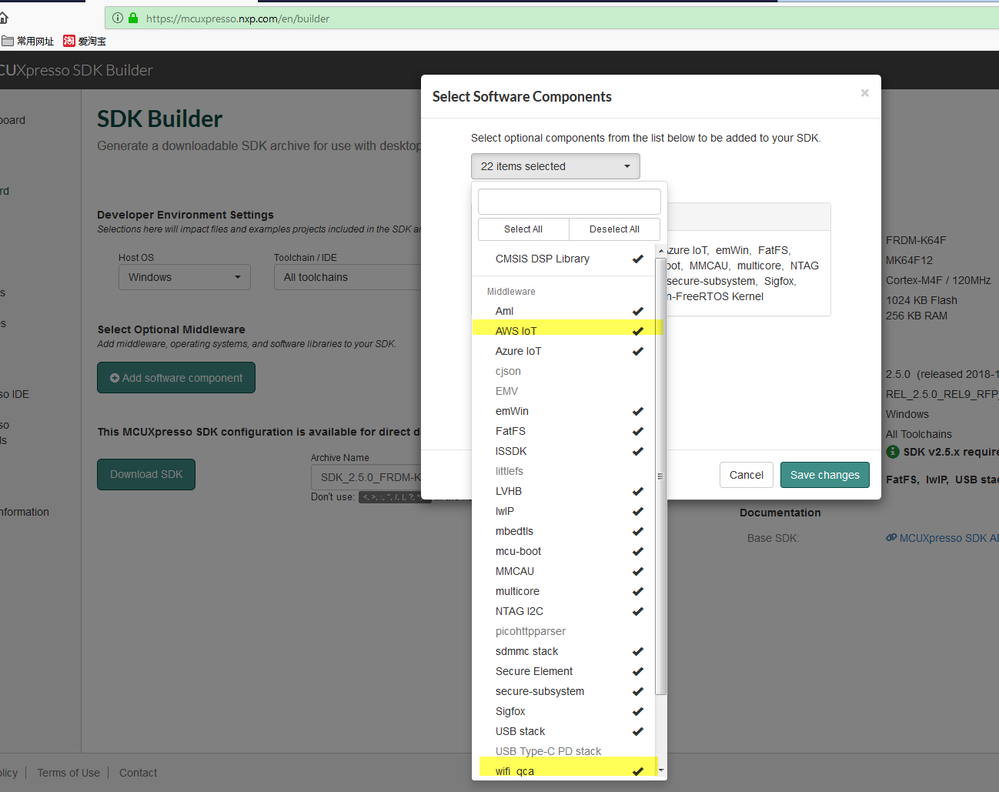The height and width of the screenshot is (792, 999).
Task: Toggle CMSIS DSP Library option
Action: point(564,259)
